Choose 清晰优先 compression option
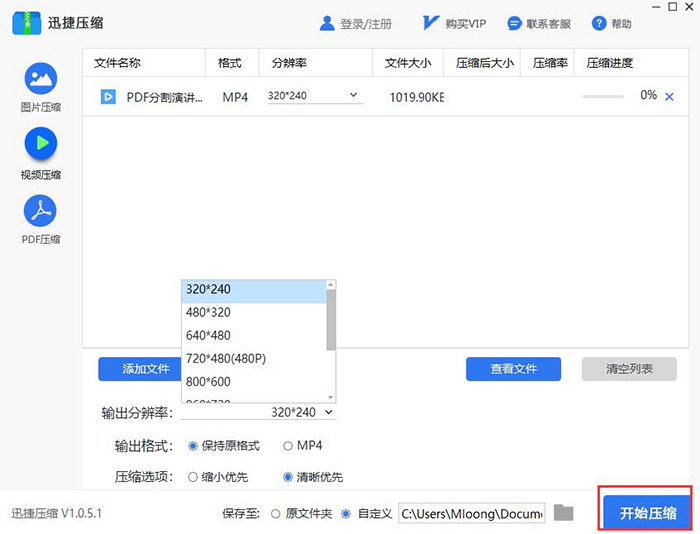Viewport: 700px width, 534px height. 288,477
